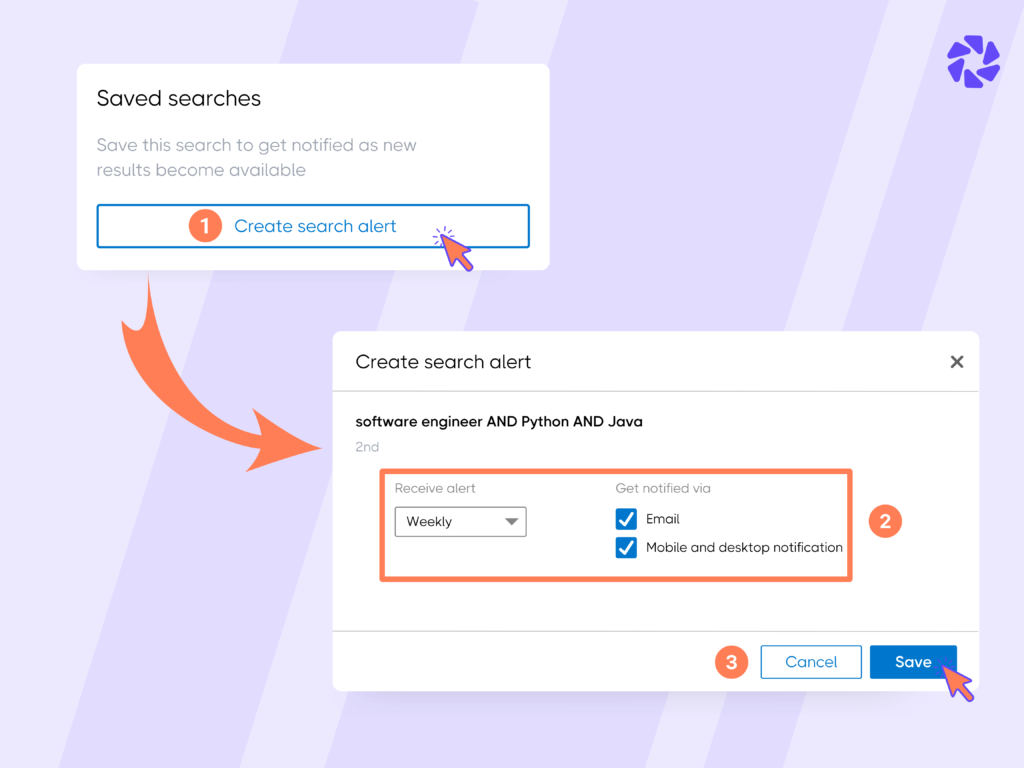1024x768 pixels.
Task: Click the cursor icon beside the Save button
Action: tap(957, 681)
